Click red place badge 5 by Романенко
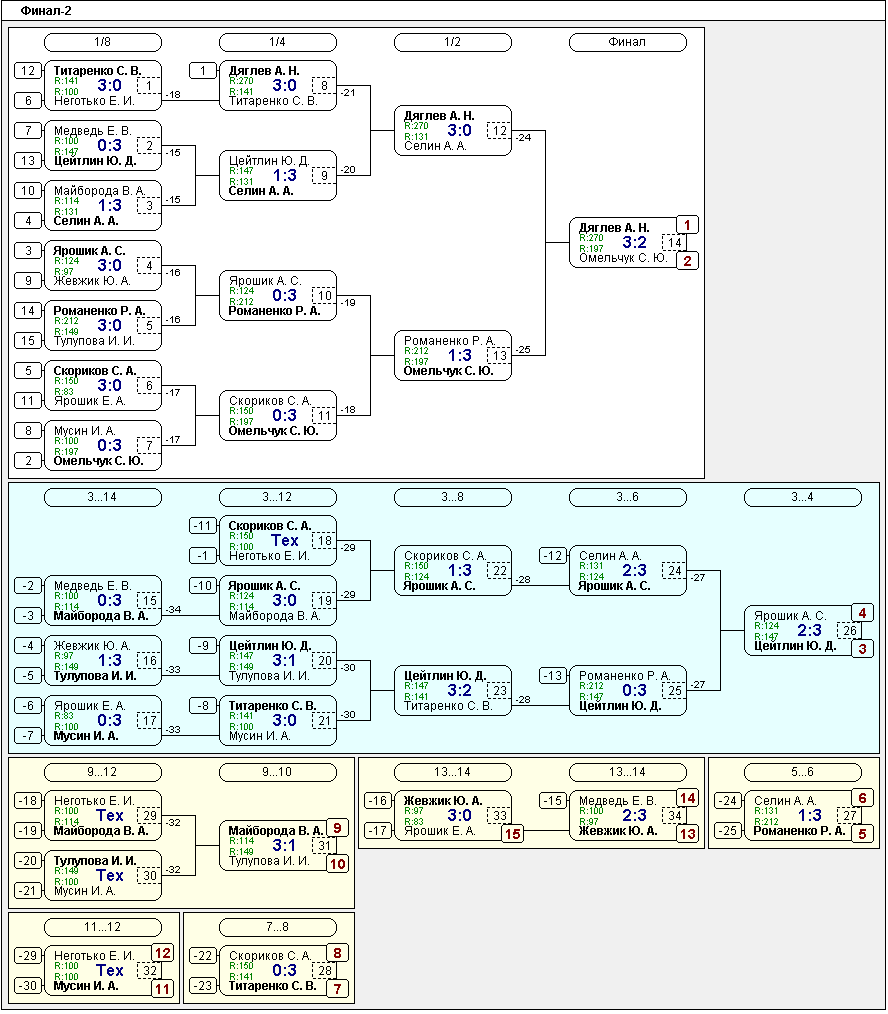 tap(863, 833)
